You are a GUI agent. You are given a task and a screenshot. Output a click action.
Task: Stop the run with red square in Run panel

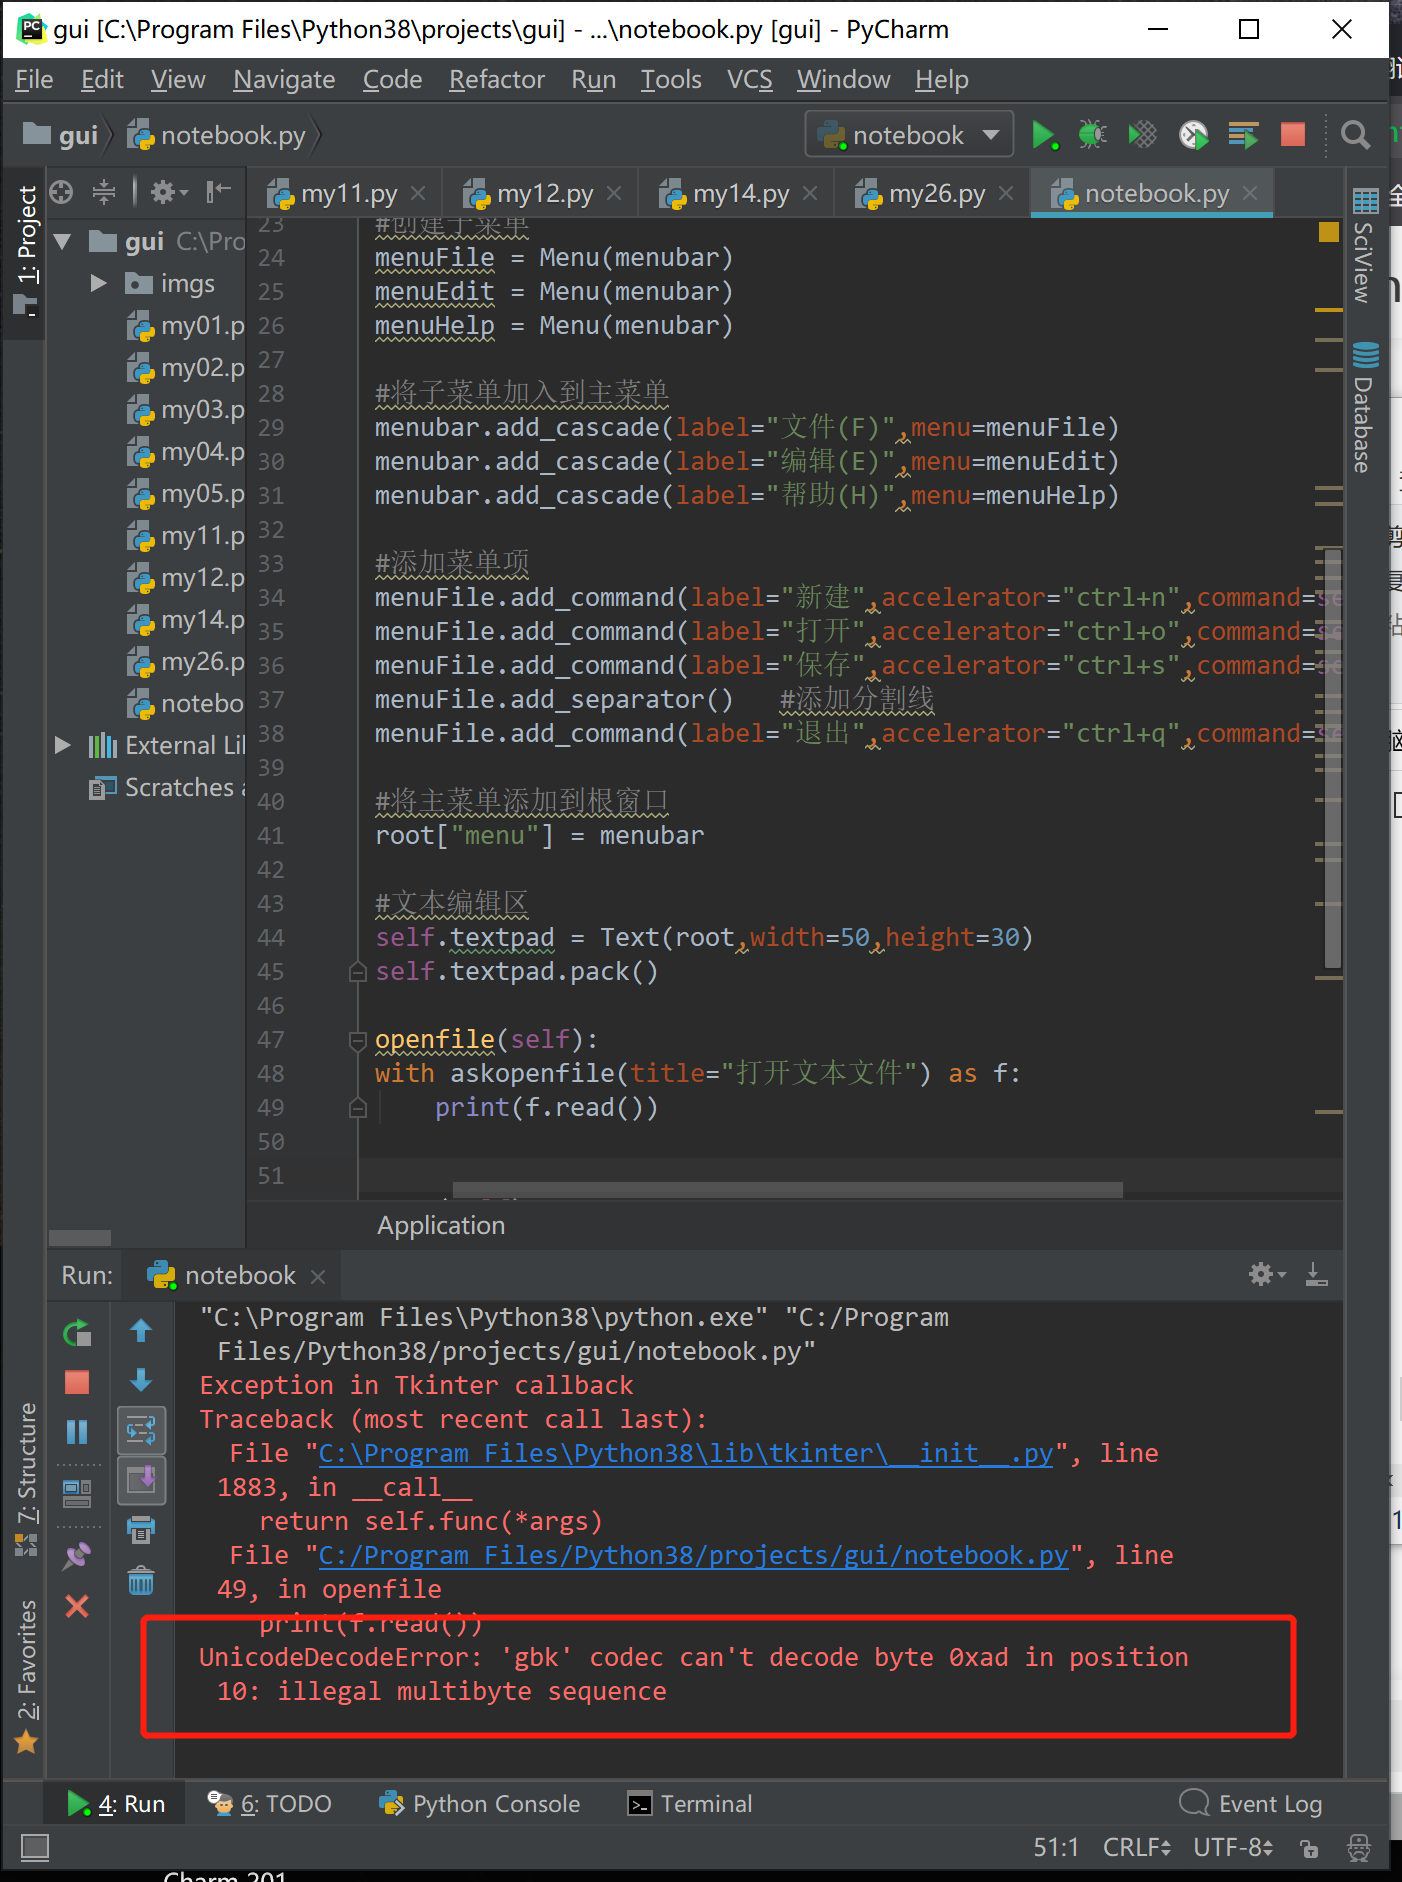point(77,1382)
